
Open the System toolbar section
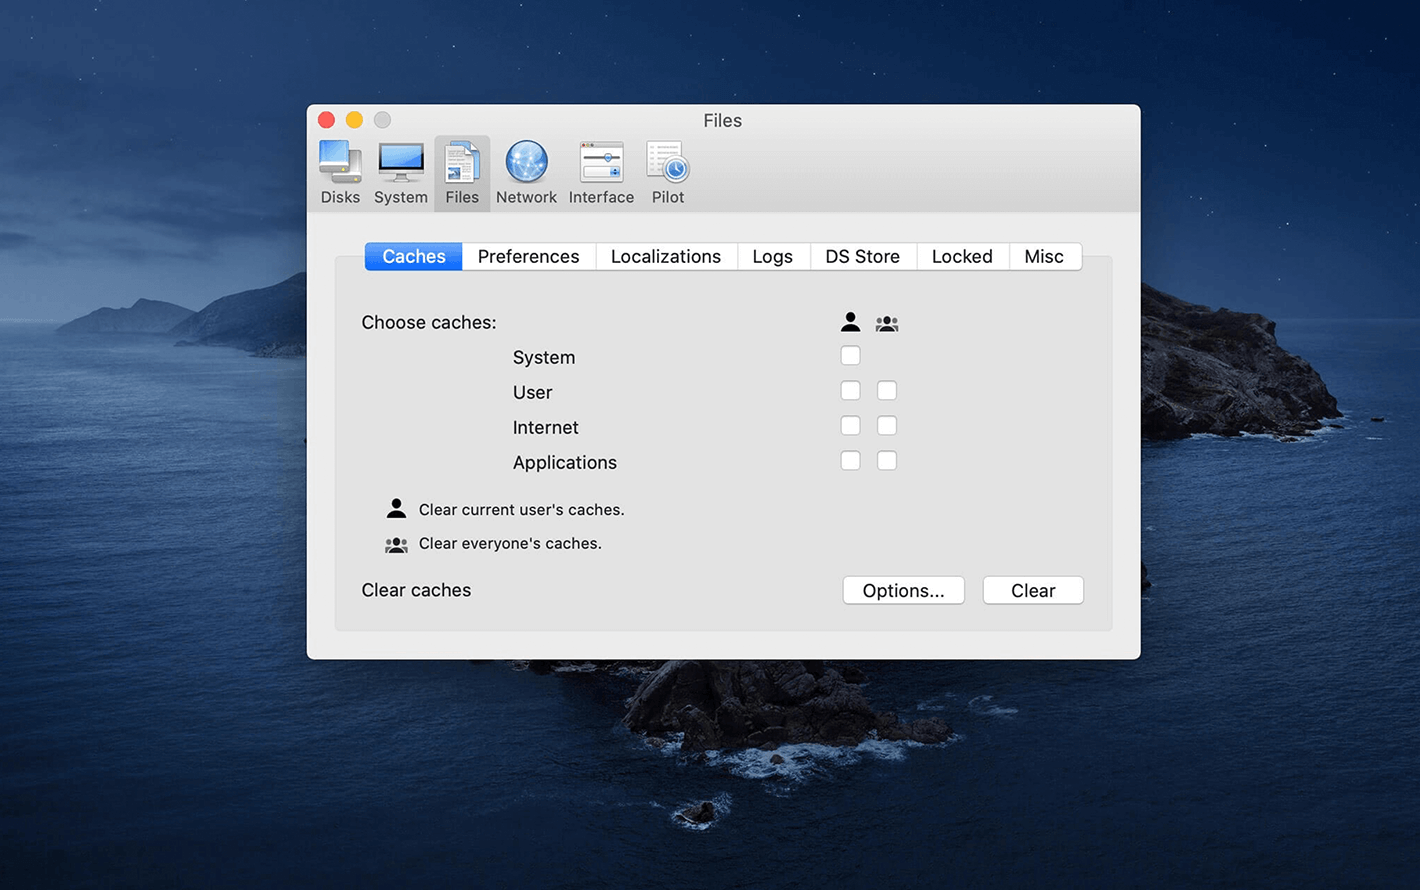401,172
